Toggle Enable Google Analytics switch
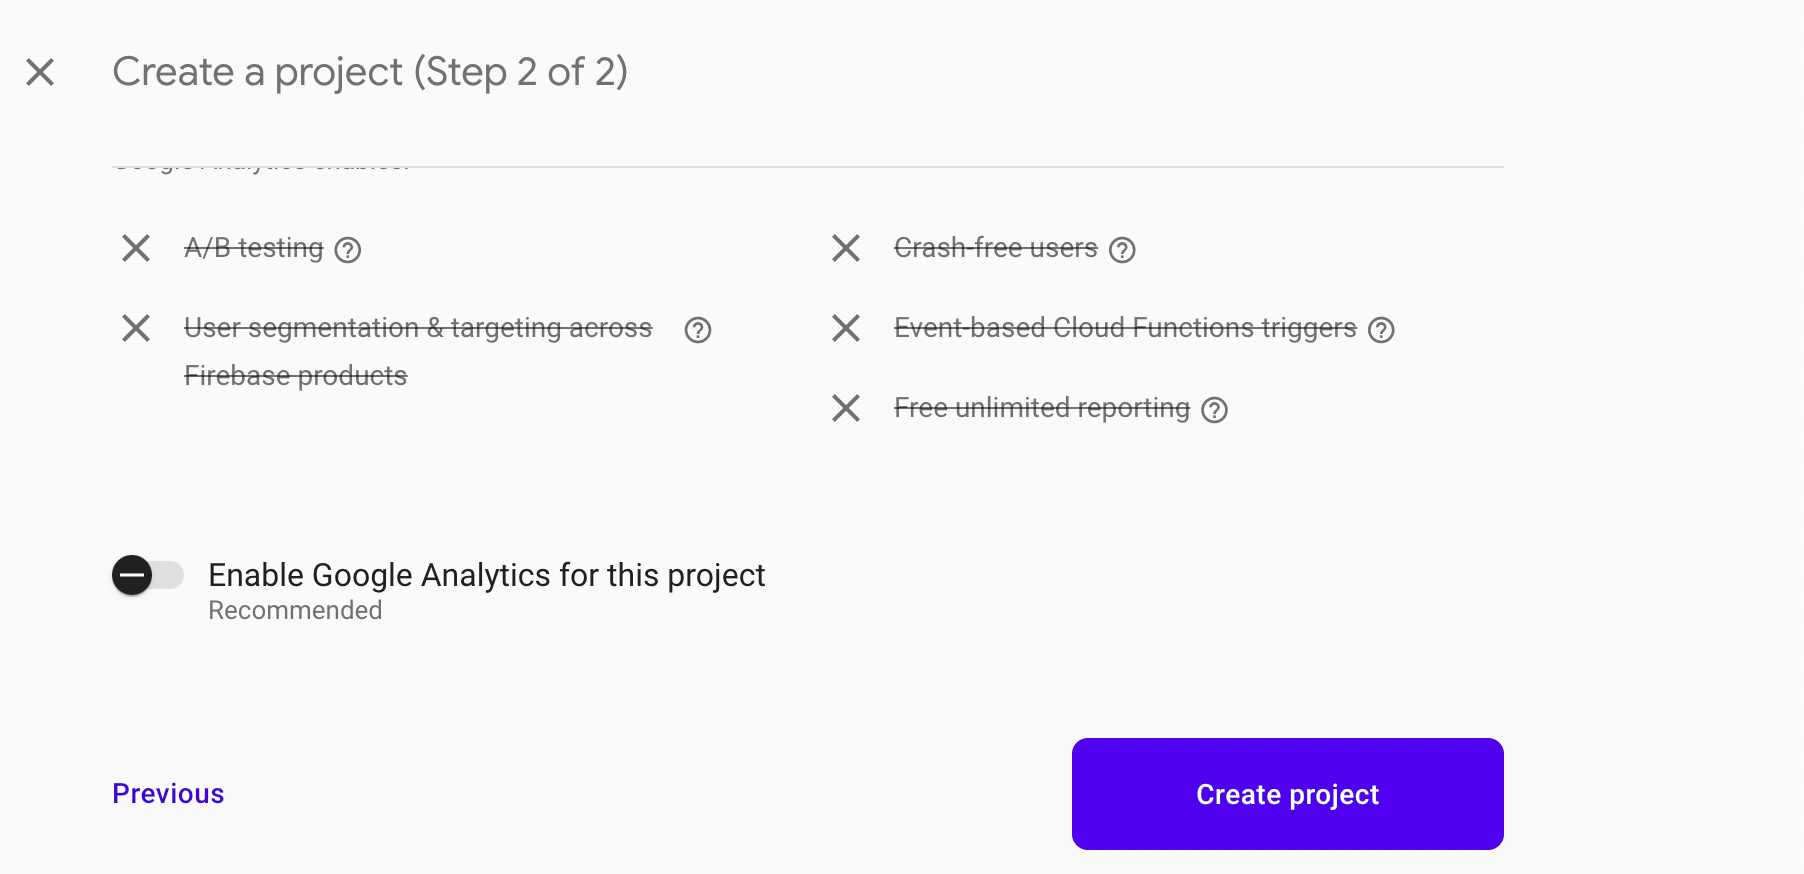This screenshot has width=1804, height=874. [147, 575]
